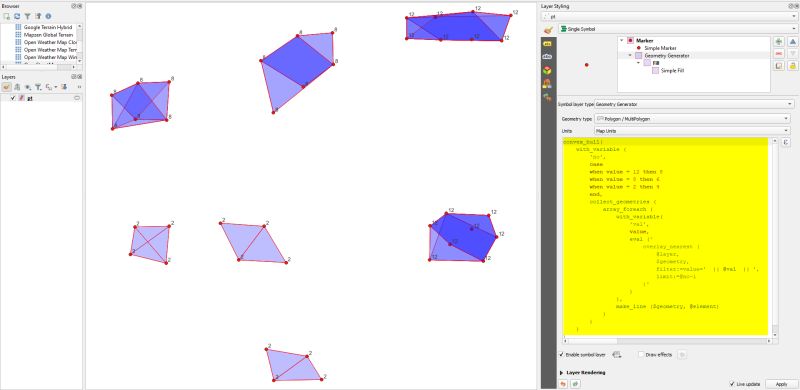Refresh the Browser panel
The height and width of the screenshot is (390, 800).
click(x=17, y=16)
